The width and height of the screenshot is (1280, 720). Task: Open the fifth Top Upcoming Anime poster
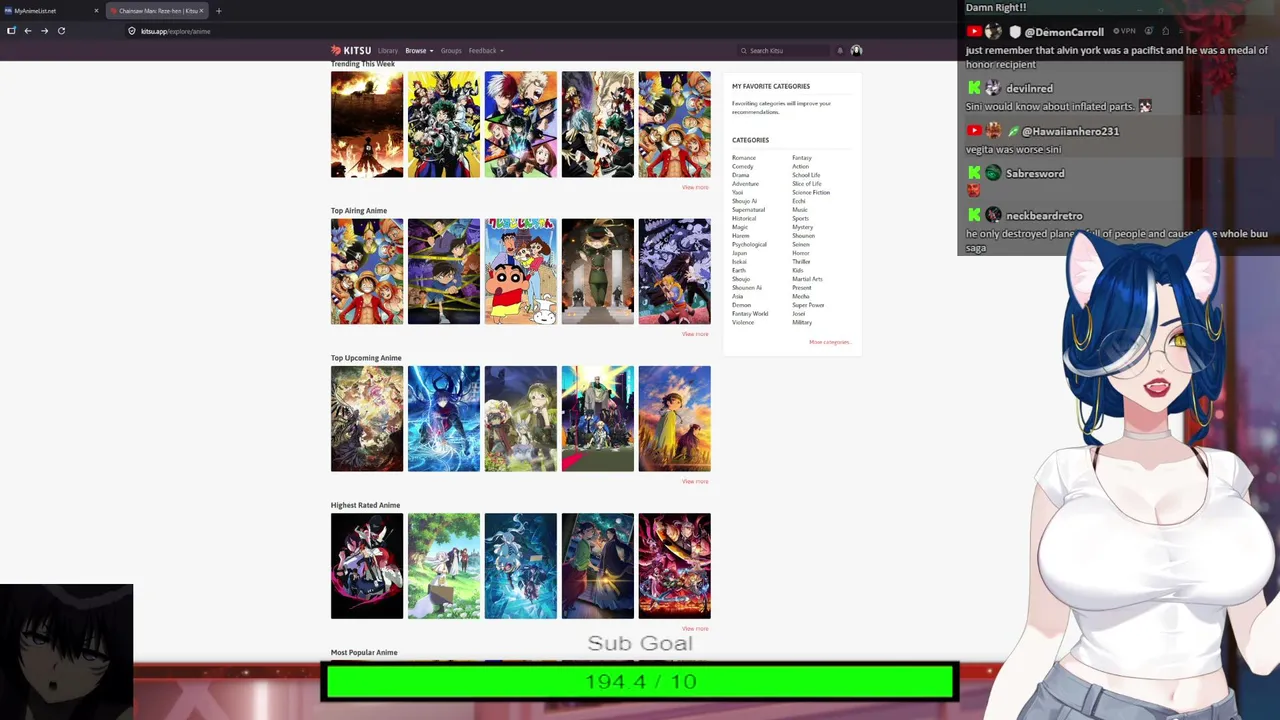675,419
